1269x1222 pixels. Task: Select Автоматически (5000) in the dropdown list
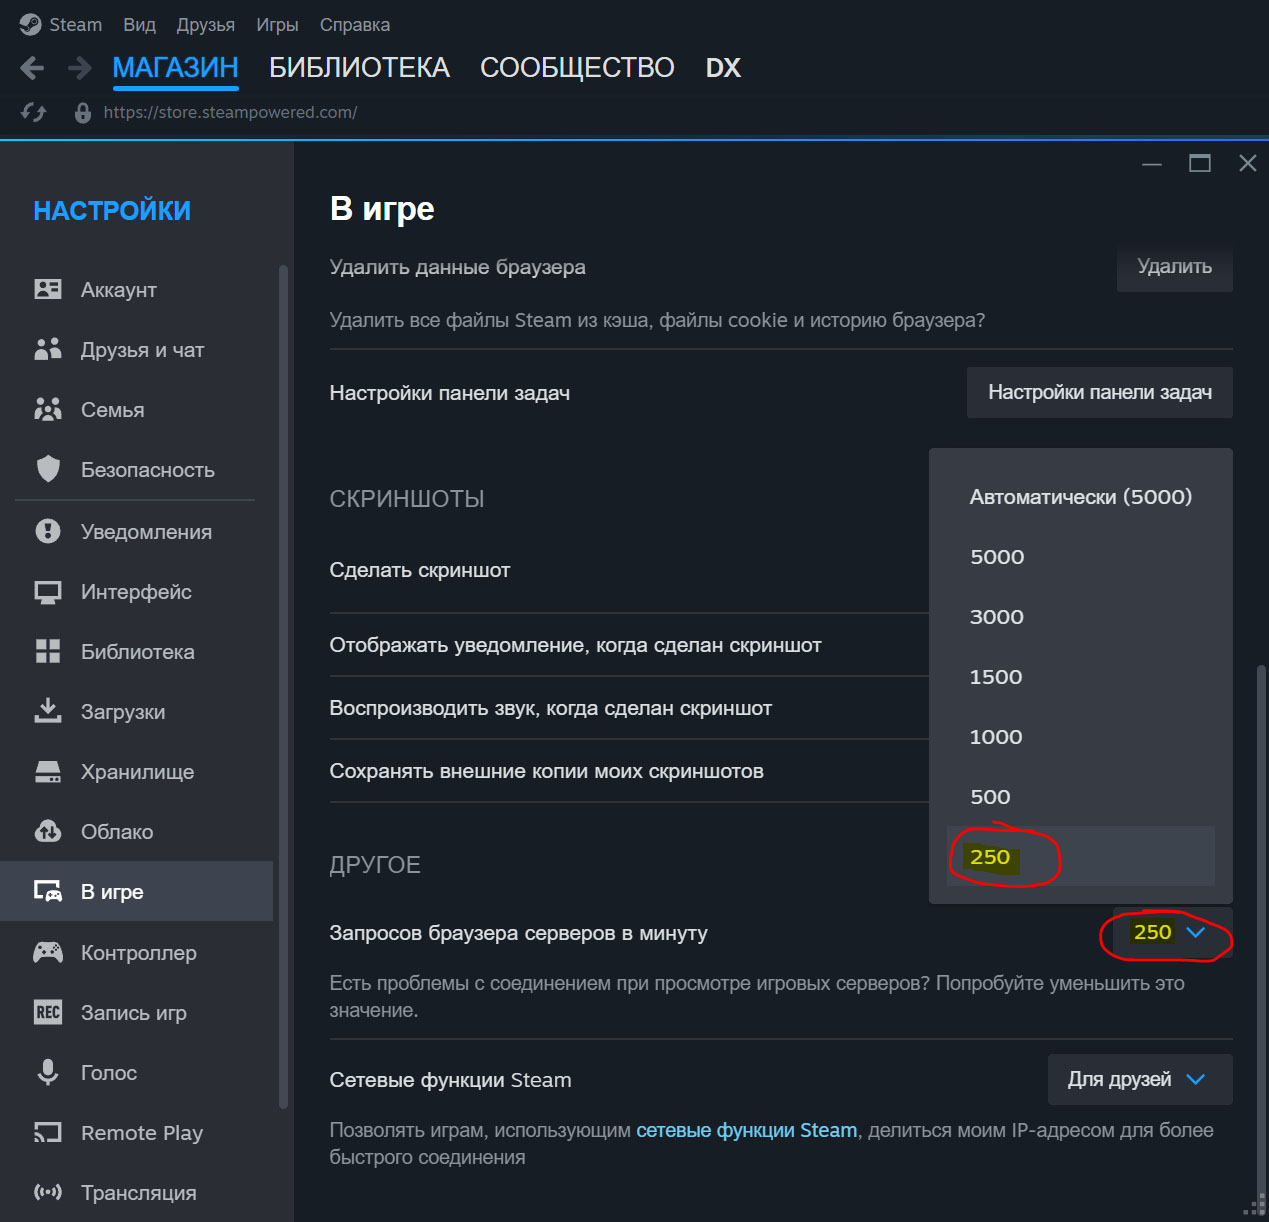1081,497
